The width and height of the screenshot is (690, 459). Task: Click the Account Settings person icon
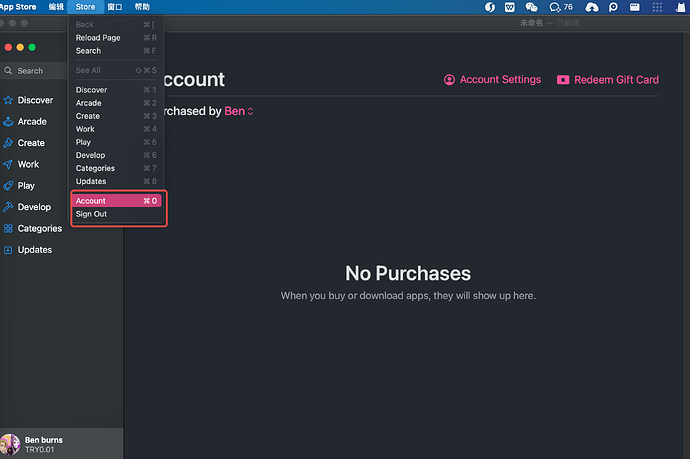[449, 80]
